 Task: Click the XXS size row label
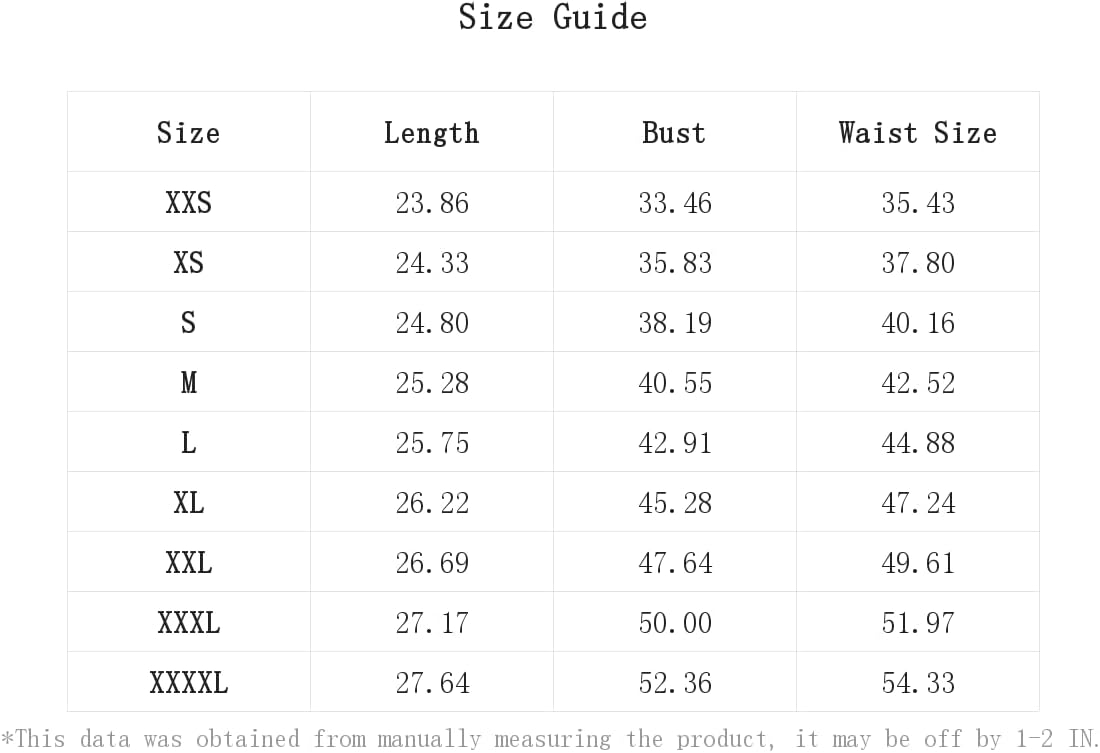tap(189, 202)
